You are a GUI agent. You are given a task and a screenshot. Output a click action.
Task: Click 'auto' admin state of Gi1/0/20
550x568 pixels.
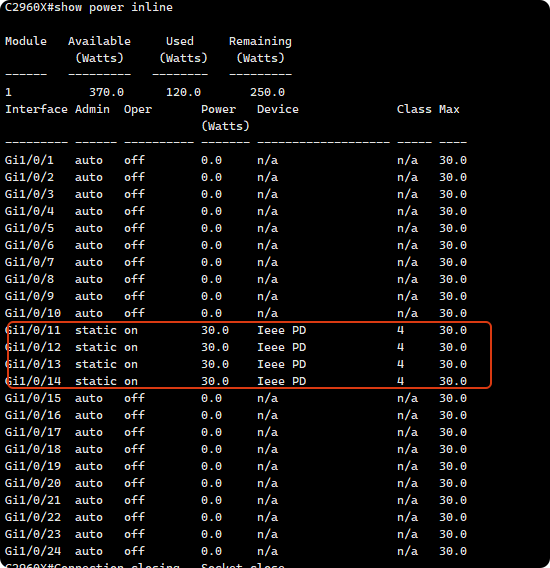coord(89,483)
